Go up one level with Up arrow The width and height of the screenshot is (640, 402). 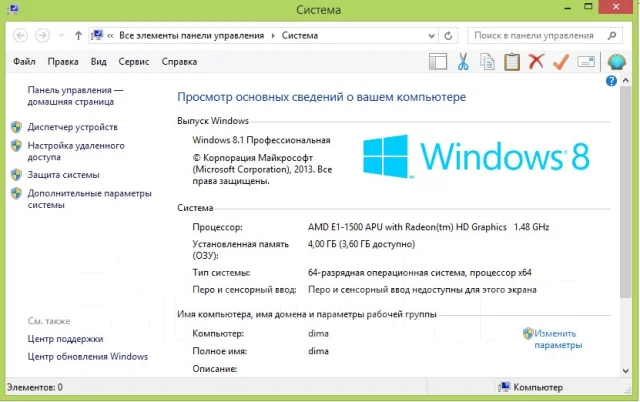click(78, 36)
